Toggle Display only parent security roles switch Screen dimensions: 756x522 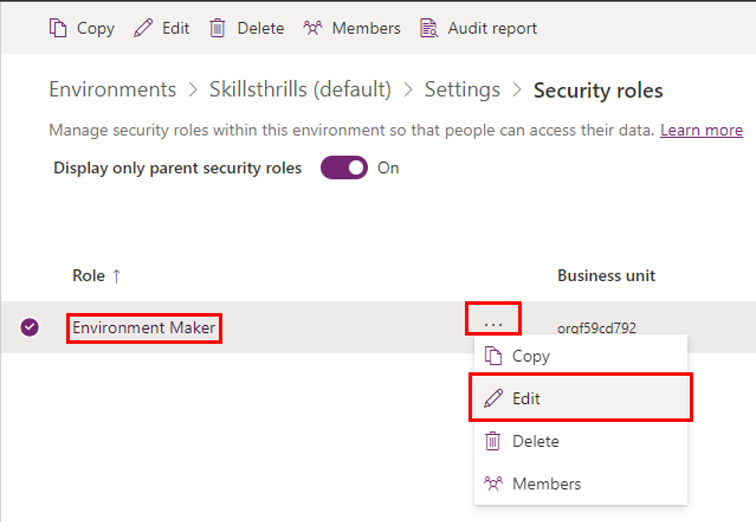point(344,168)
